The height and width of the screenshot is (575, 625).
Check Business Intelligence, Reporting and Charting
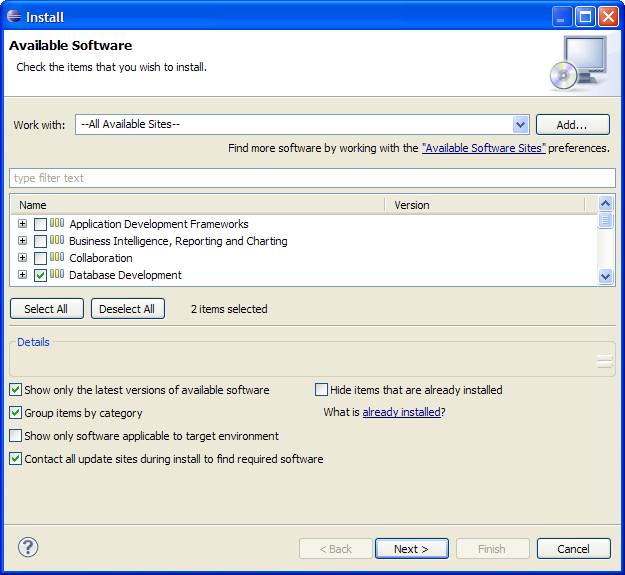(x=40, y=241)
